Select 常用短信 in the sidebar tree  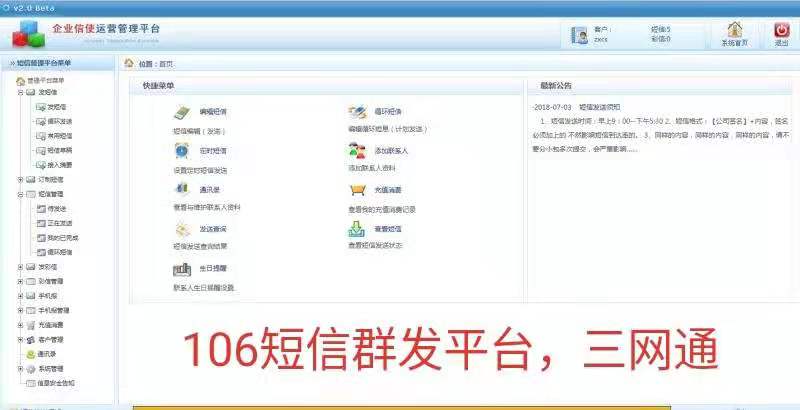60,136
